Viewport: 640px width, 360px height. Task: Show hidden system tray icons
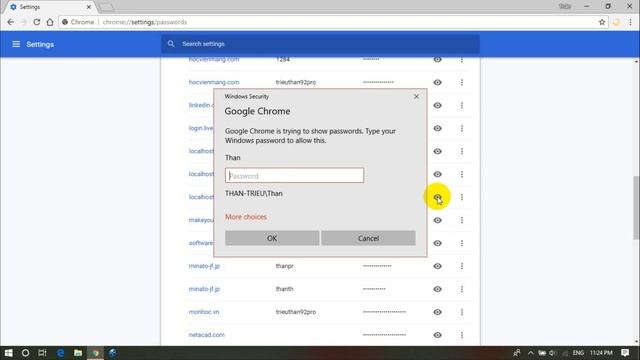coord(531,353)
